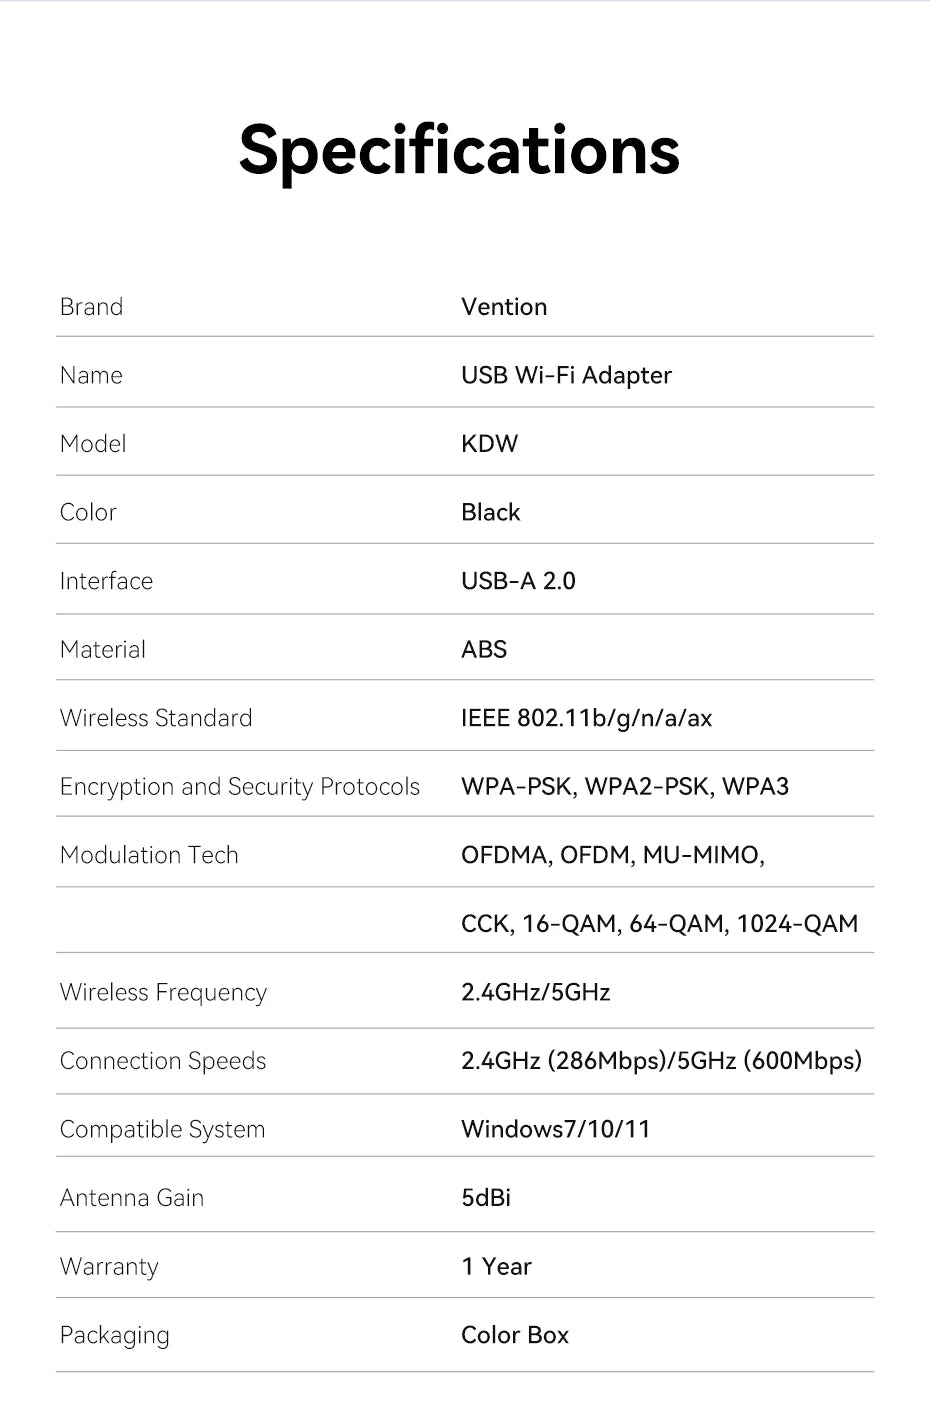Click the 5dBi antenna gain value
Image resolution: width=930 pixels, height=1405 pixels.
coord(486,1198)
